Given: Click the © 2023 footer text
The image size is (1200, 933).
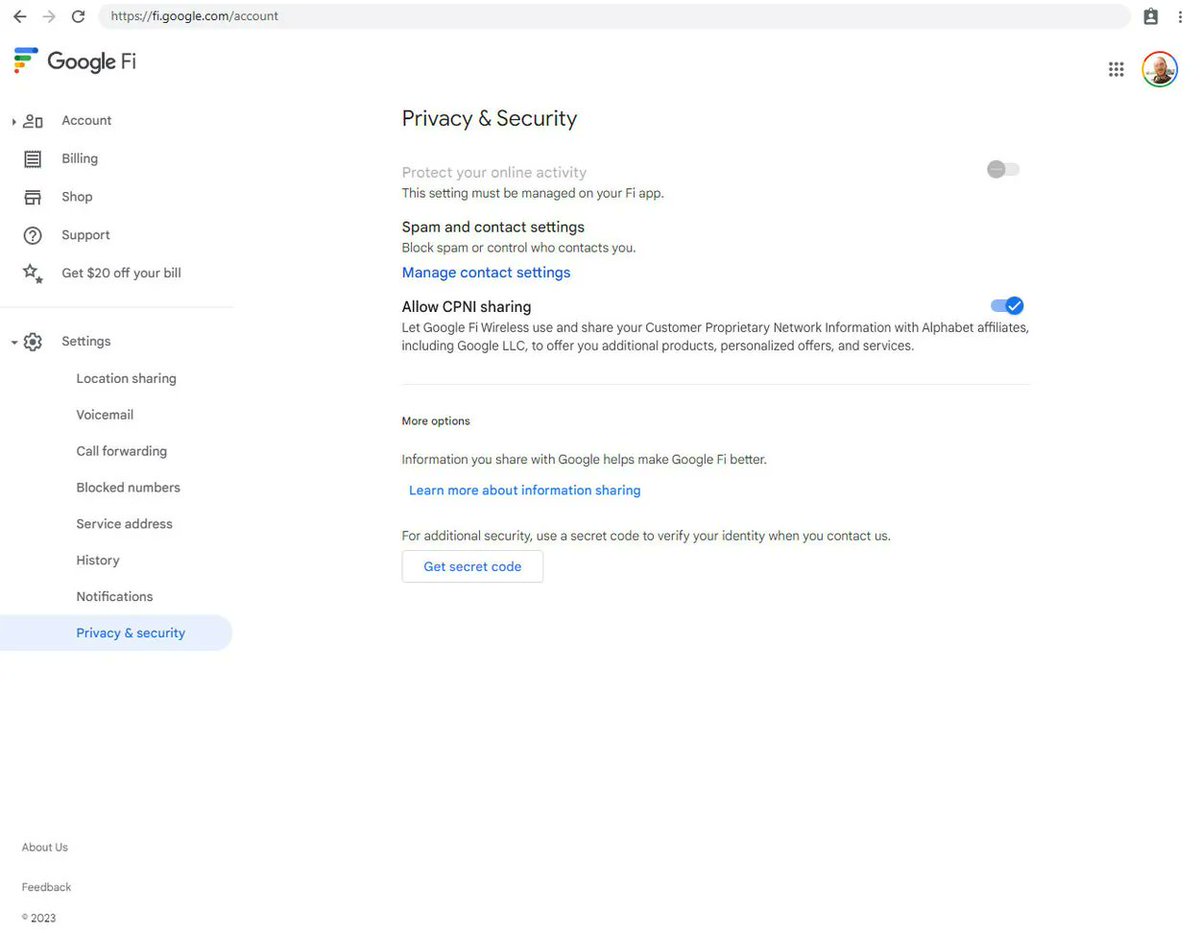Looking at the screenshot, I should click(39, 918).
